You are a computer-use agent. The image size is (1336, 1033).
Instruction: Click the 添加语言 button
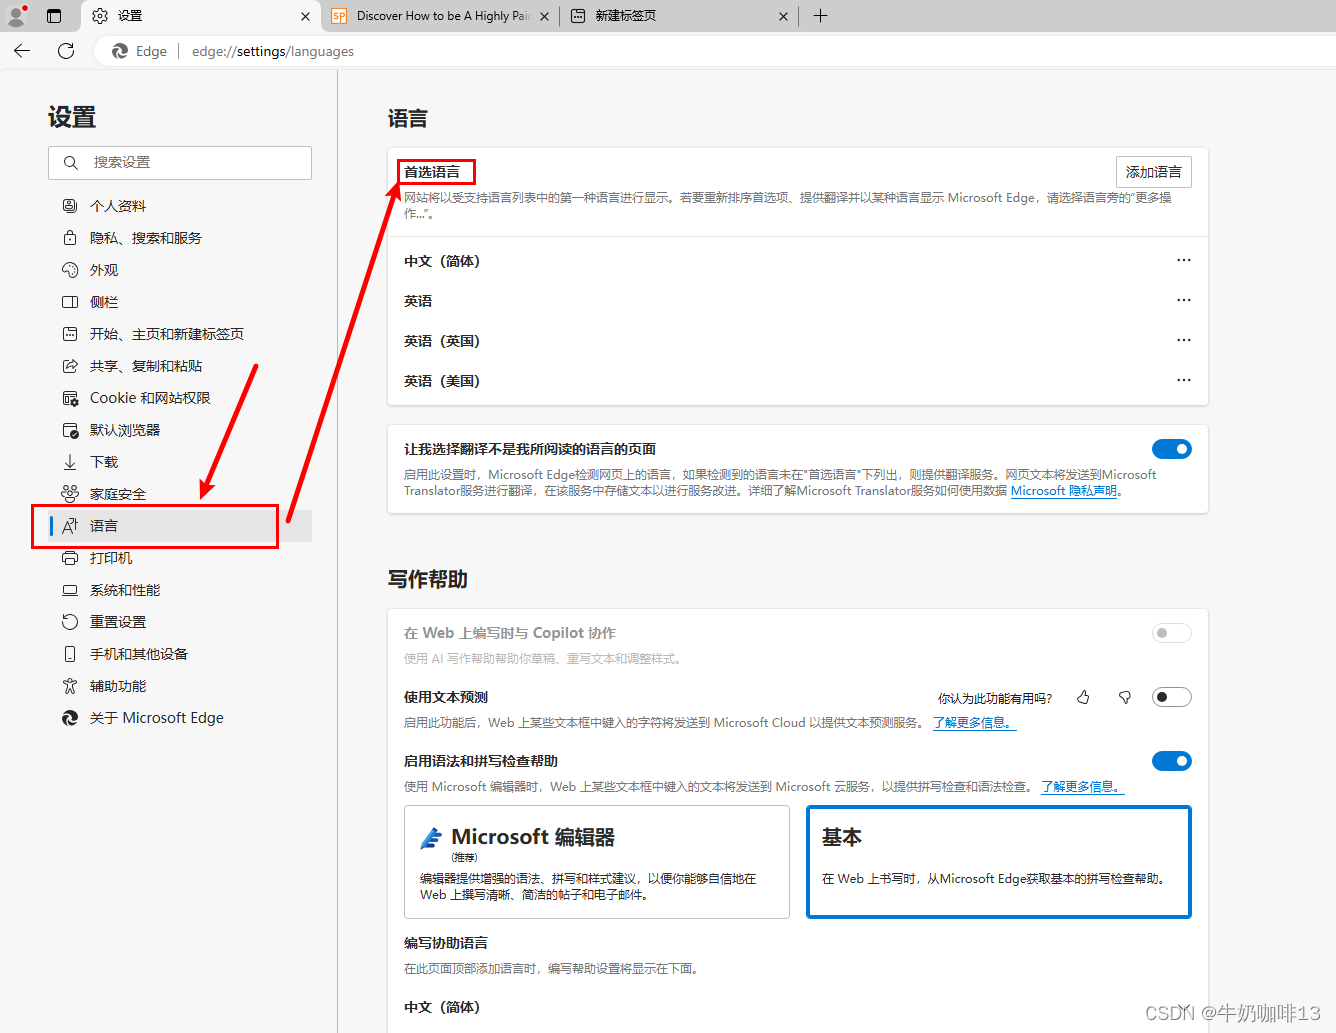click(x=1154, y=172)
